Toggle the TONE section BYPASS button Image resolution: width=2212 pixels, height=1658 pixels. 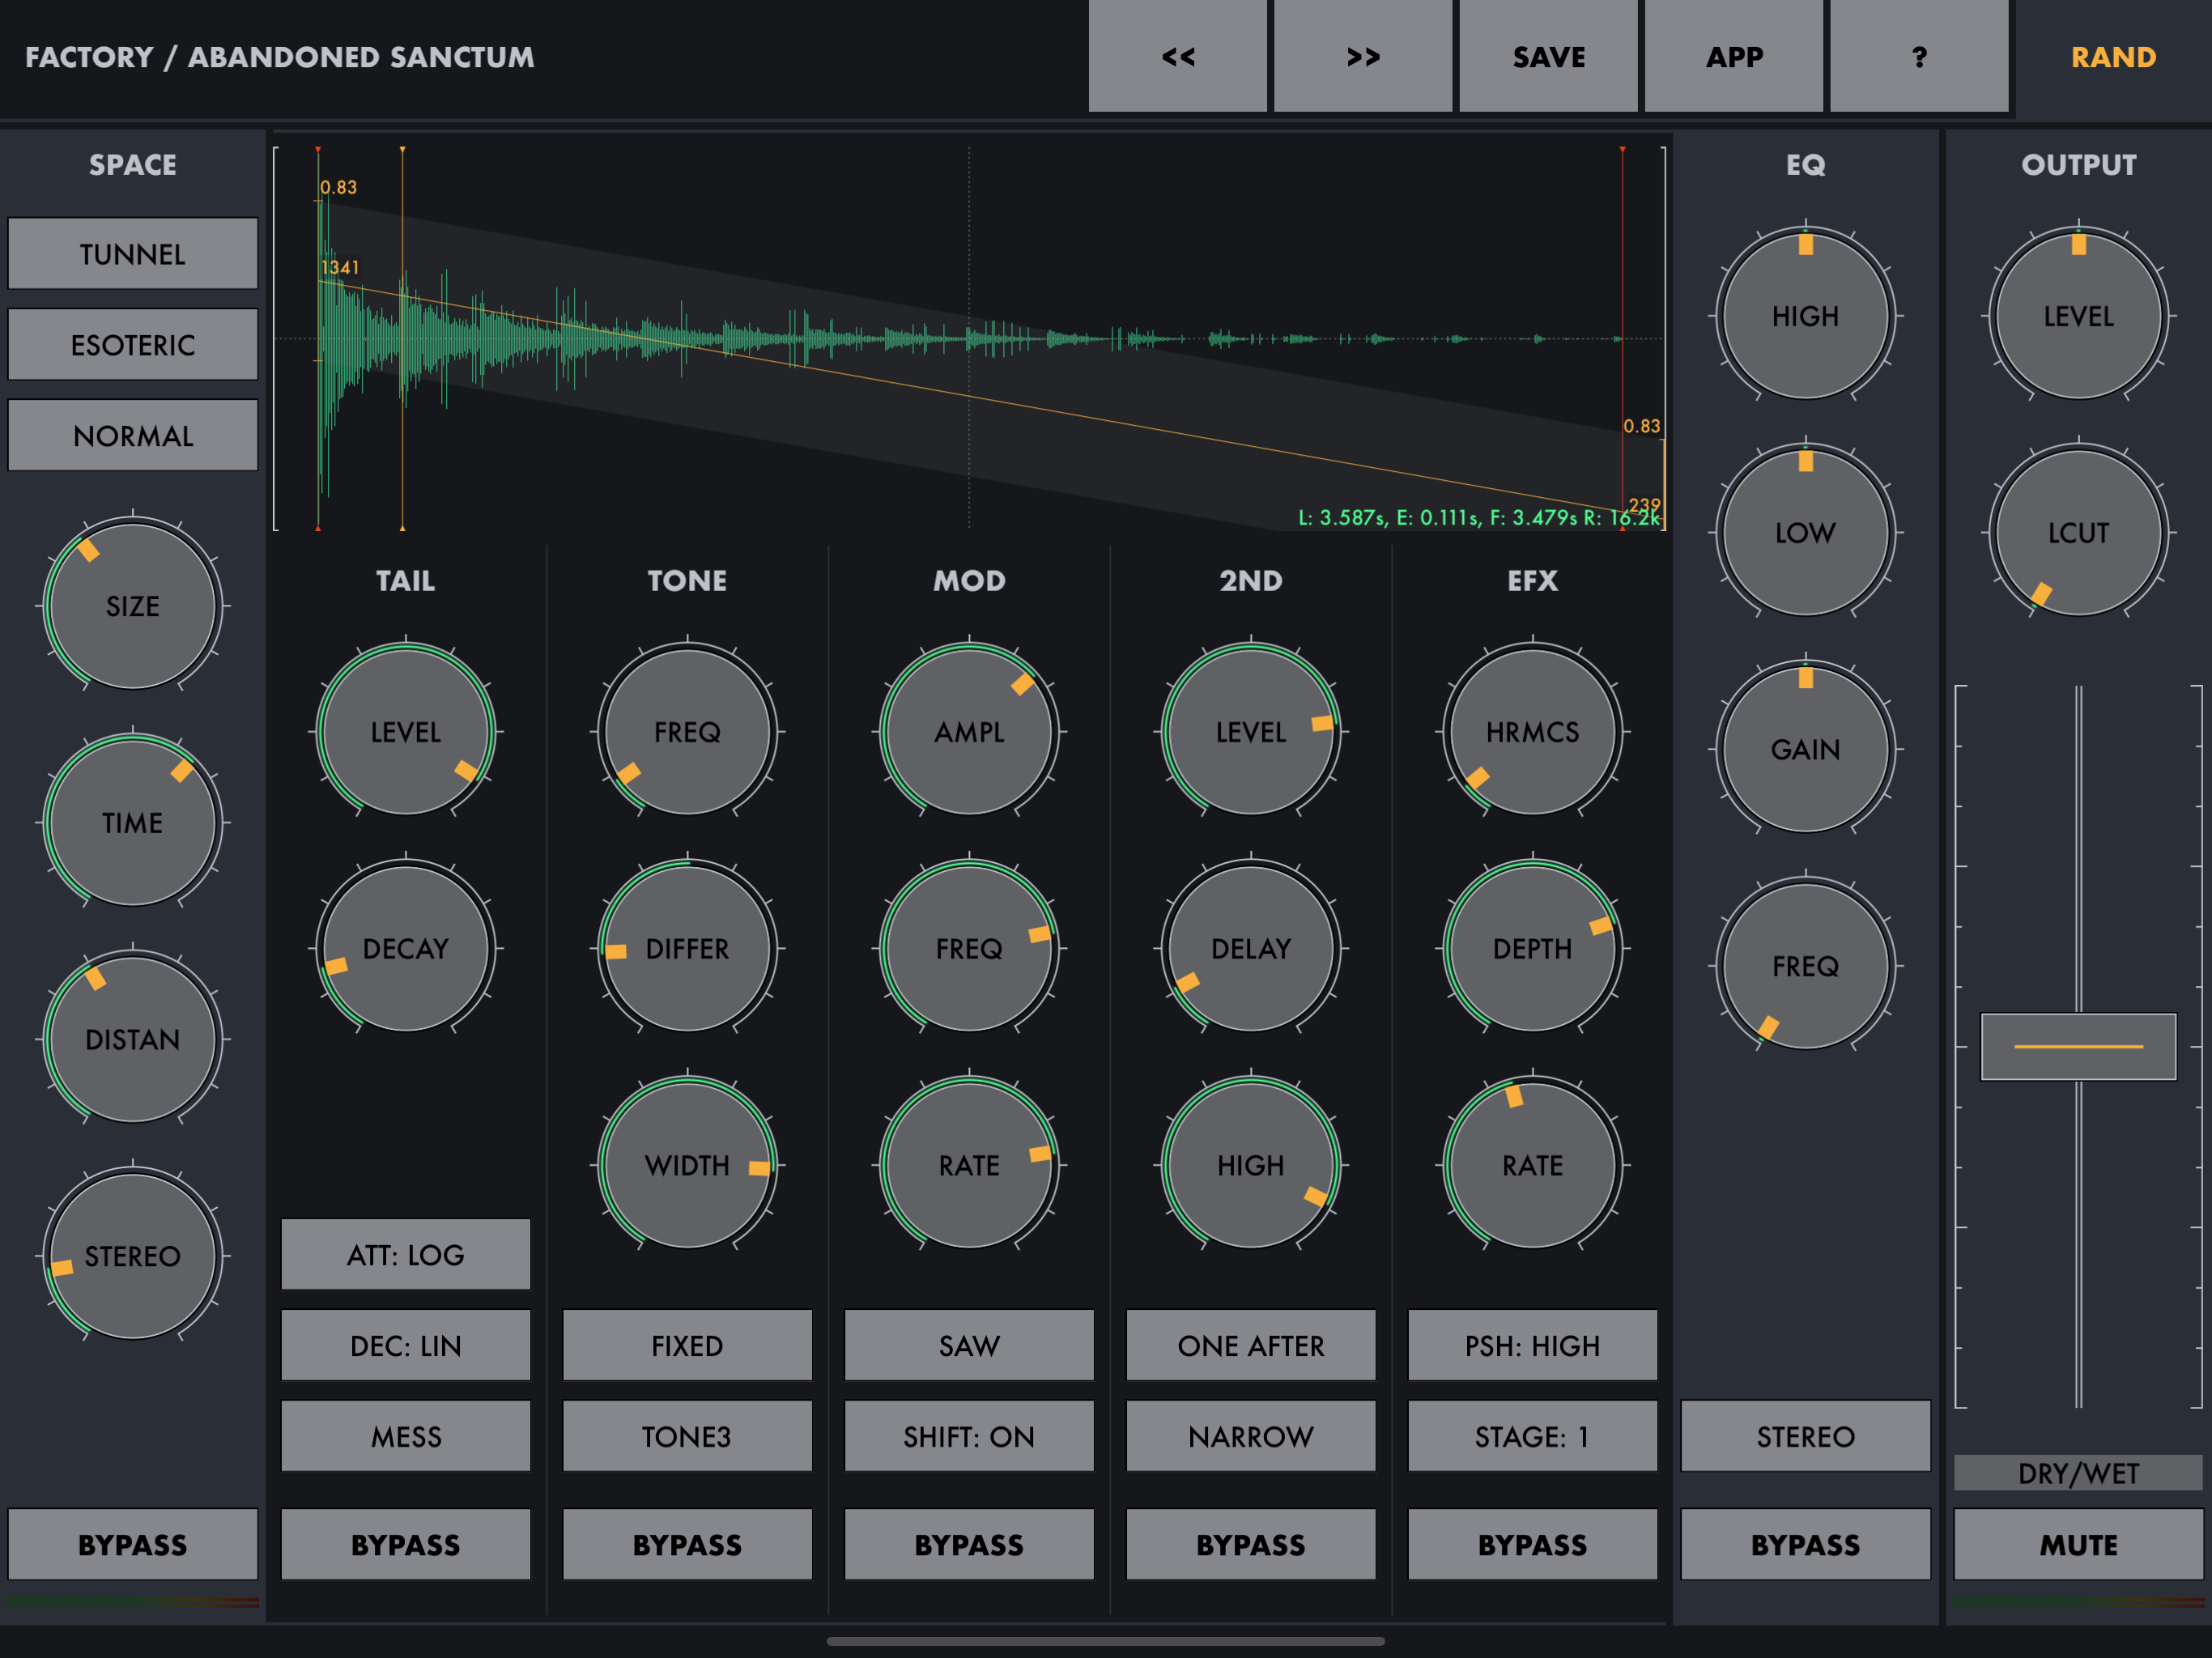[x=687, y=1544]
